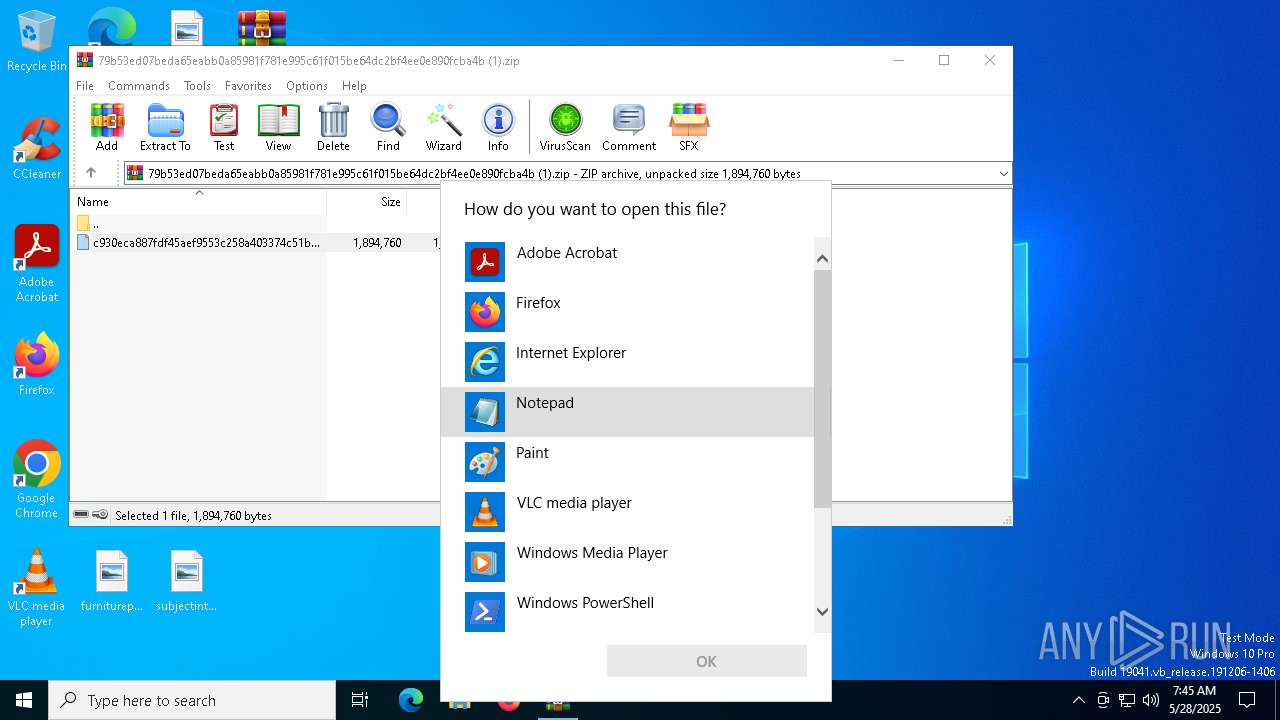Open the Firefox desktop shortcut
Viewport: 1280px width, 720px height.
point(37,364)
